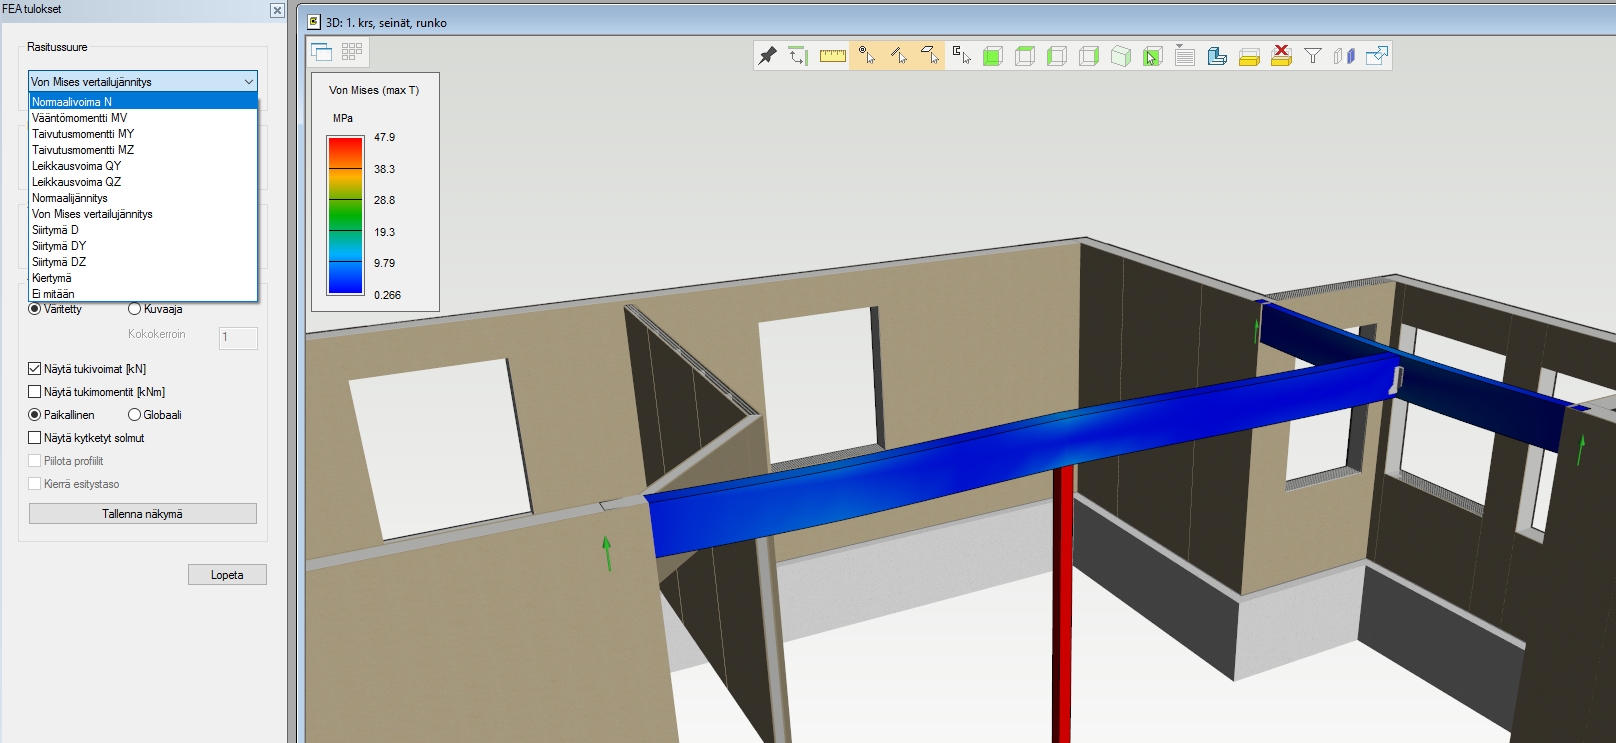1616x743 pixels.
Task: Click the red X yellow box icon
Action: 1281,56
